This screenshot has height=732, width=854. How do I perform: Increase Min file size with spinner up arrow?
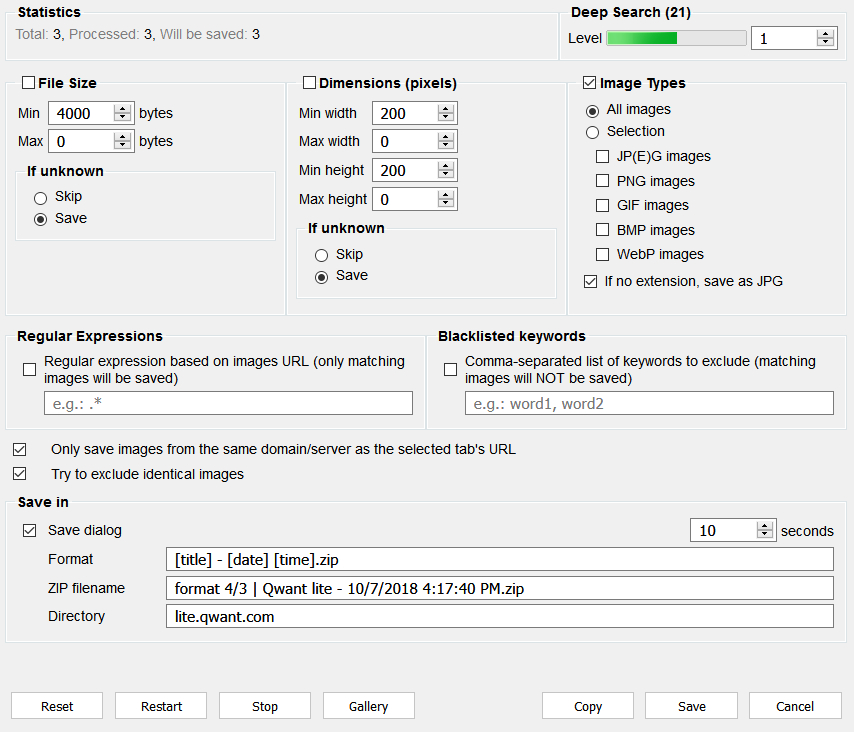(x=123, y=109)
